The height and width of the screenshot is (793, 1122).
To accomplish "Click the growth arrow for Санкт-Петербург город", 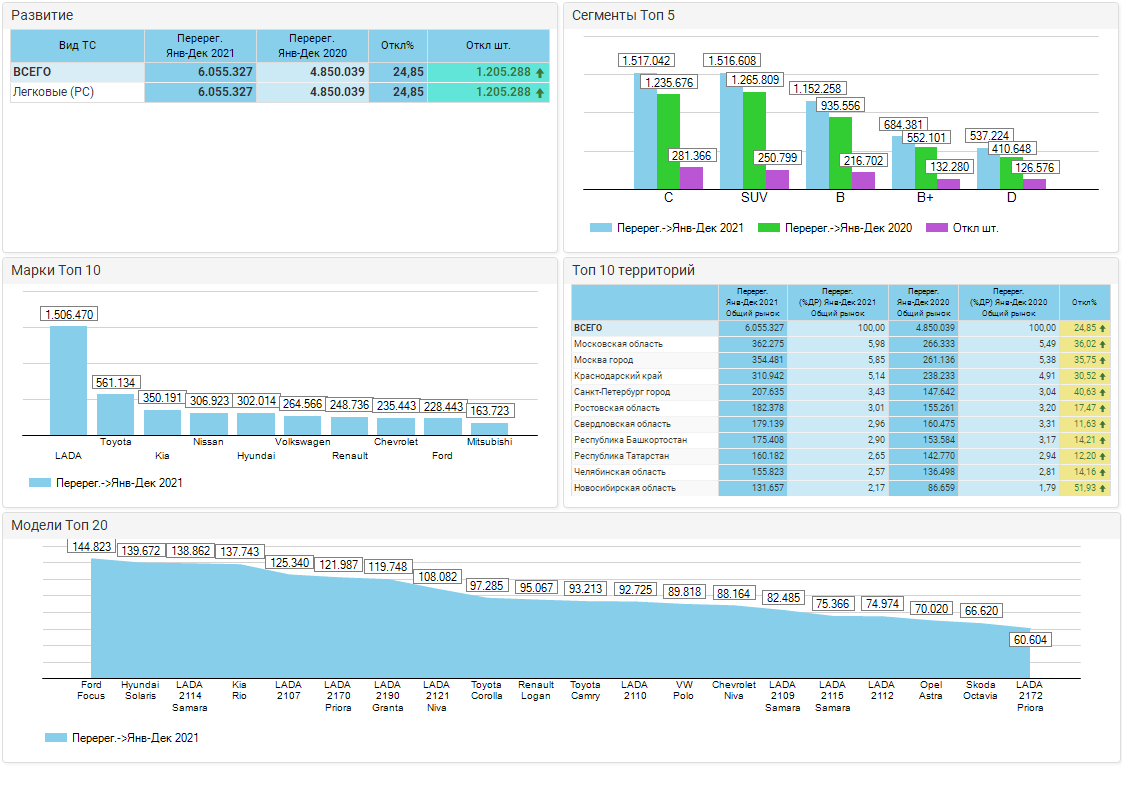I will click(x=1103, y=392).
